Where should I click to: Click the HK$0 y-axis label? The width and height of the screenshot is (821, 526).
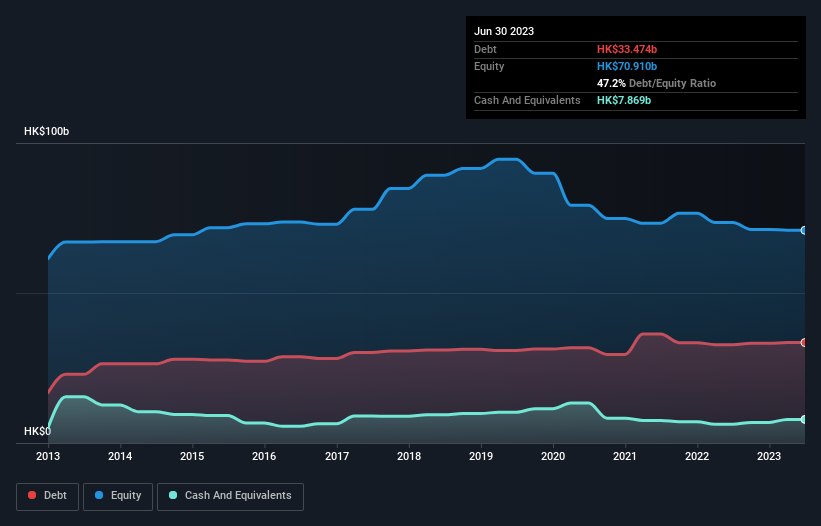point(38,431)
